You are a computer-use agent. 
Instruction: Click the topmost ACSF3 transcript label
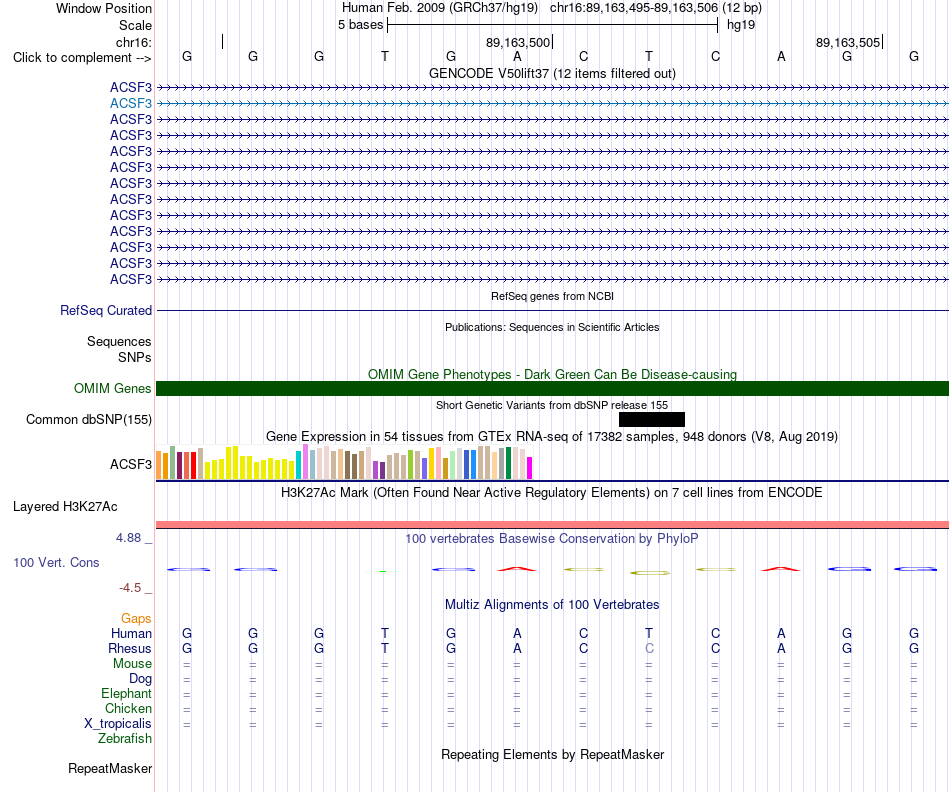point(131,87)
